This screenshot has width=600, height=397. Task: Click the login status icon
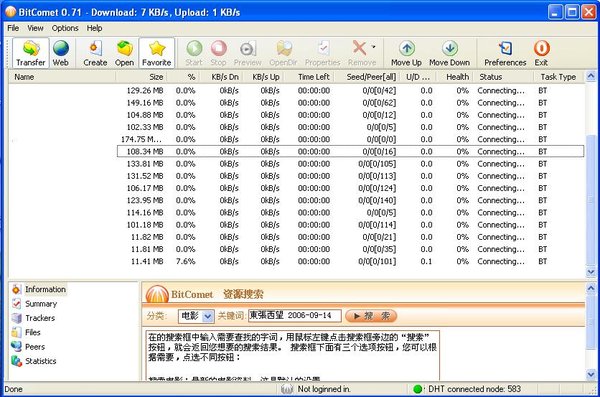pyautogui.click(x=287, y=389)
